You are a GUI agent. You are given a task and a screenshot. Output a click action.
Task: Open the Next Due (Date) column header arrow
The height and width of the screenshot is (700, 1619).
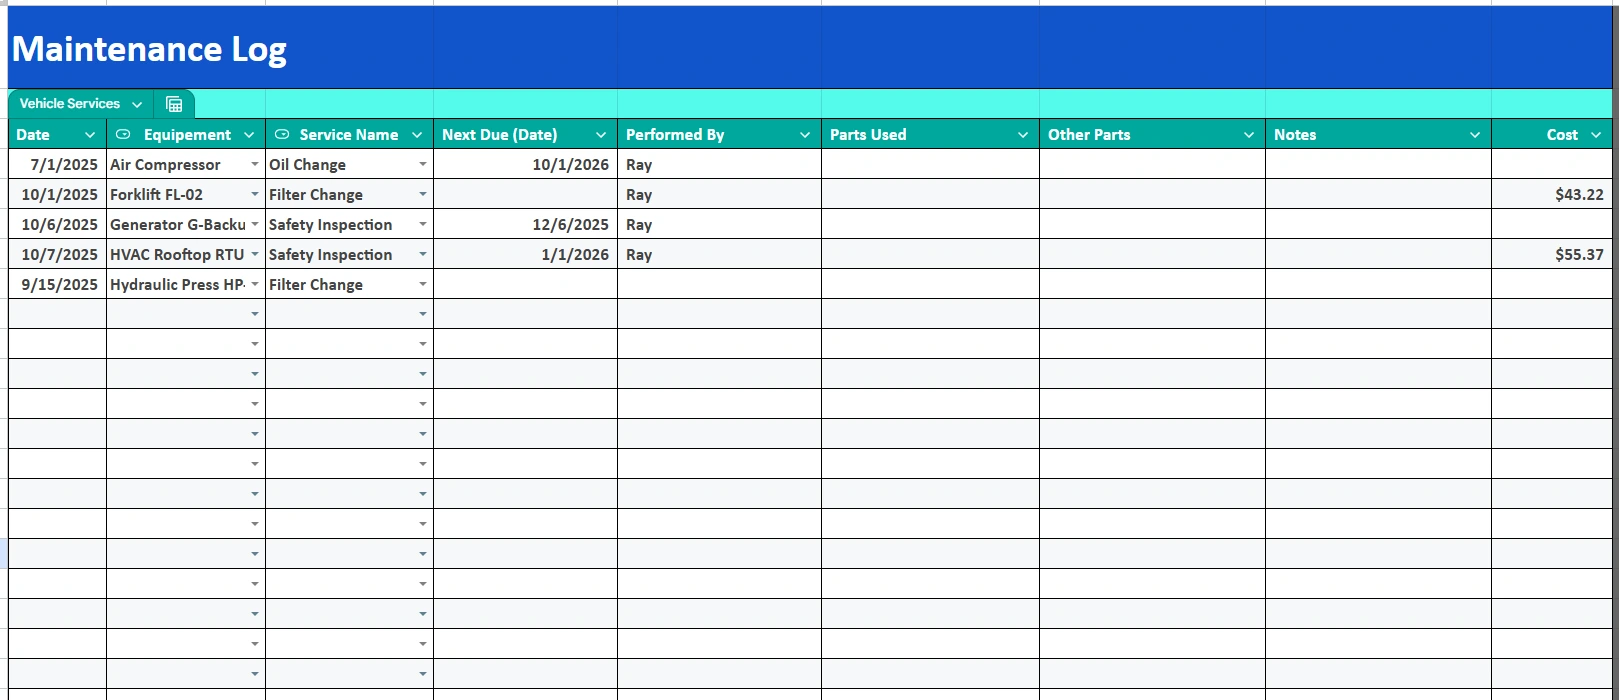click(x=601, y=135)
